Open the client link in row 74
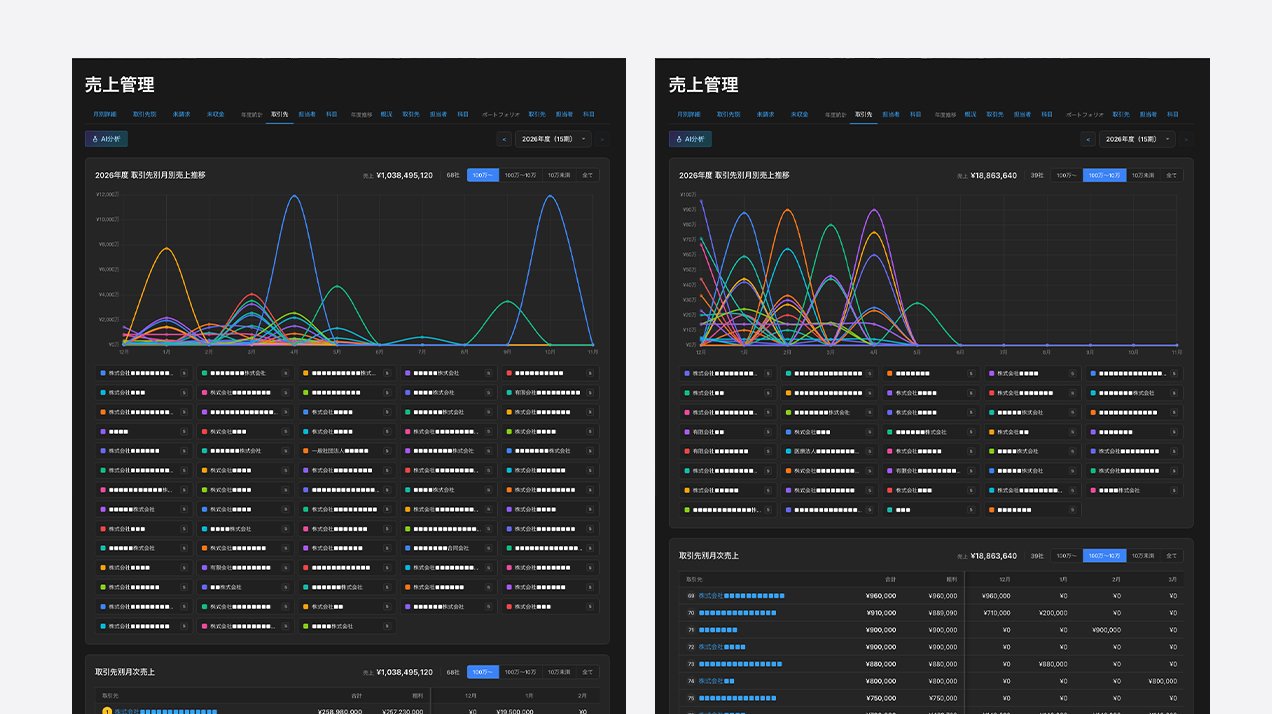Screen dimensions: 1272x714 coord(716,681)
